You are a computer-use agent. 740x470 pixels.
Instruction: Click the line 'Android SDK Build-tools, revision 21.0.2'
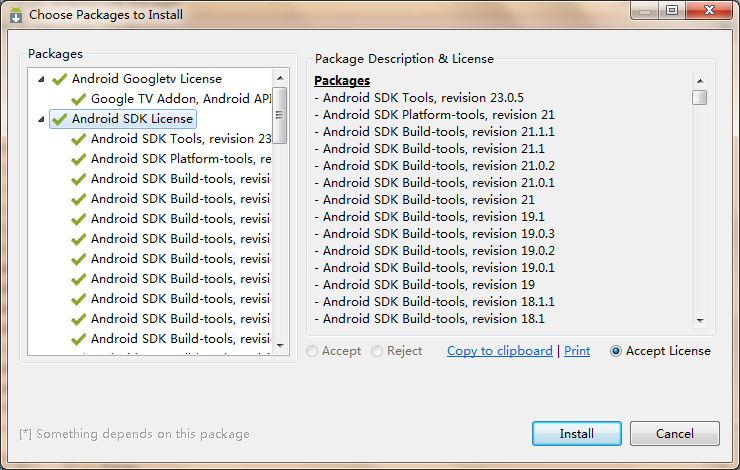pos(435,166)
